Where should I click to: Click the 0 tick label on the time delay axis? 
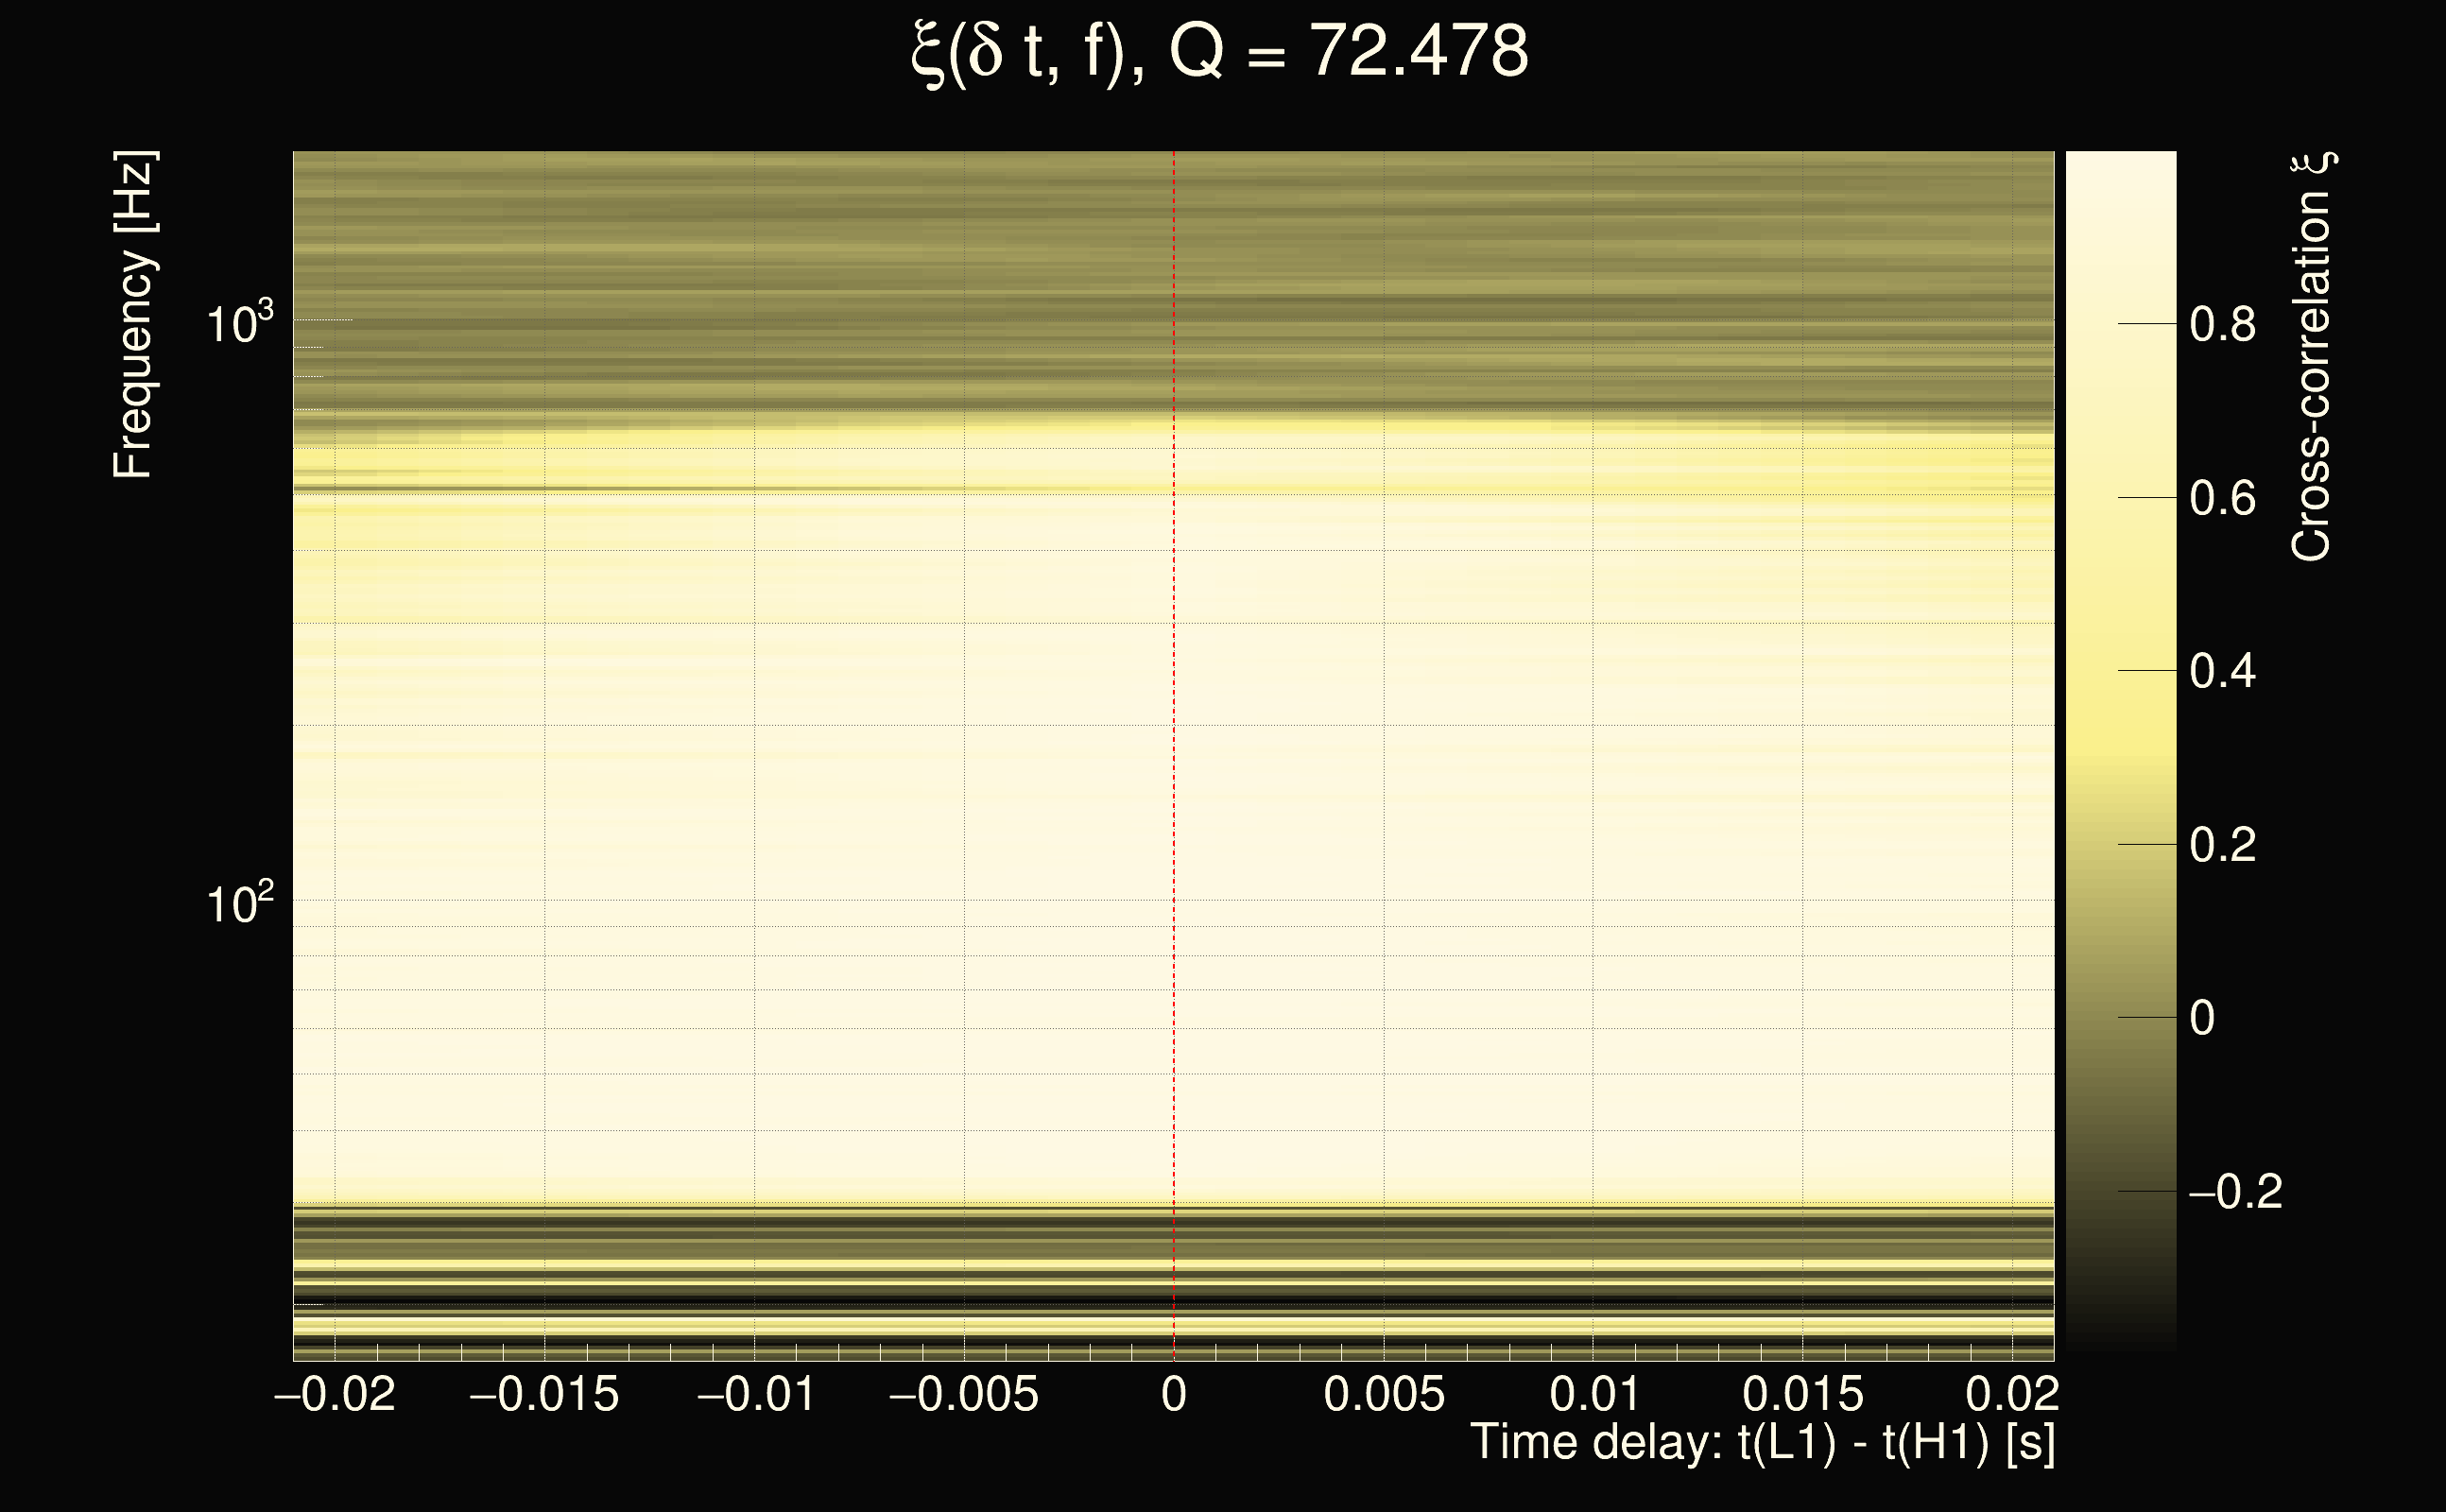pyautogui.click(x=1174, y=1394)
